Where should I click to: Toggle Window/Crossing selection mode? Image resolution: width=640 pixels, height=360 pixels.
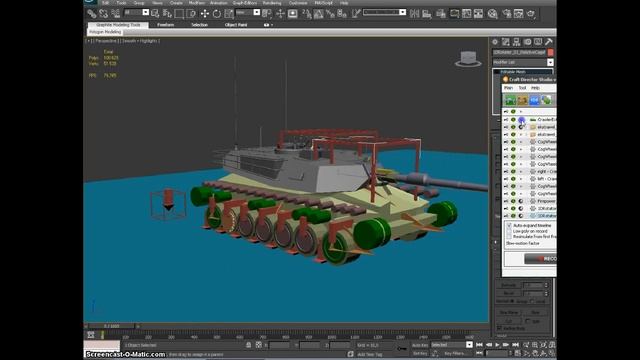click(x=191, y=14)
